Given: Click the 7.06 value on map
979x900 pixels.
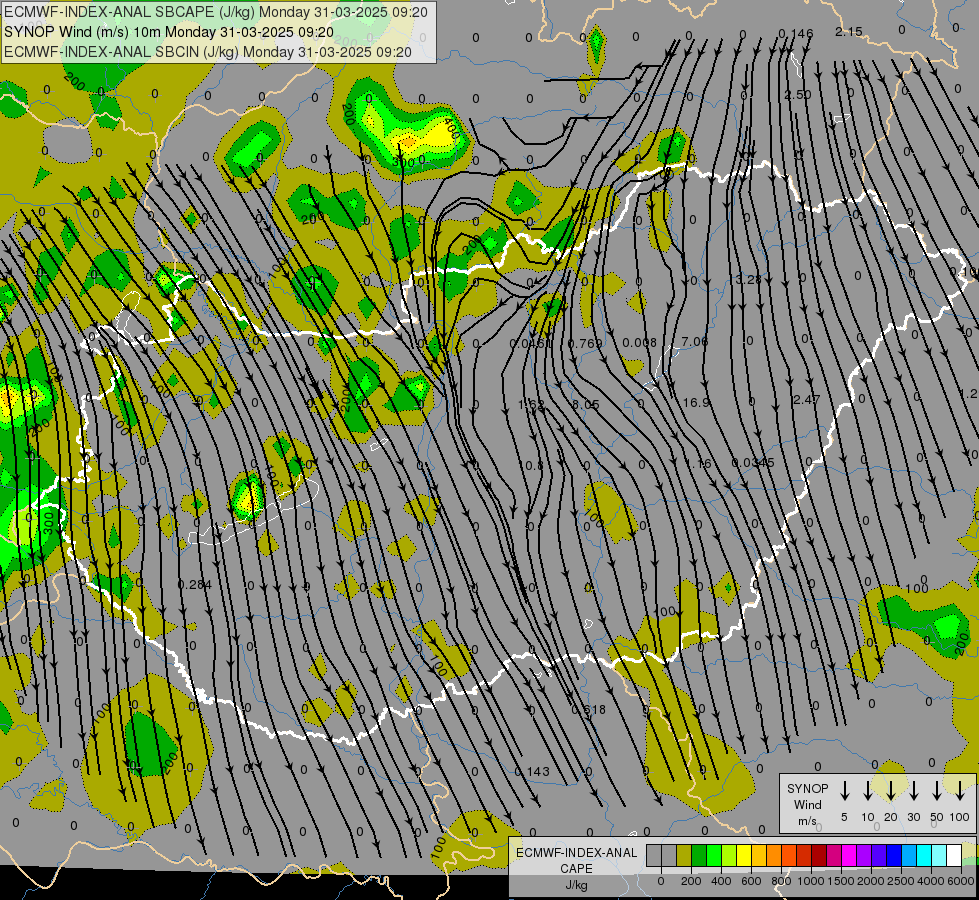Looking at the screenshot, I should coord(695,341).
